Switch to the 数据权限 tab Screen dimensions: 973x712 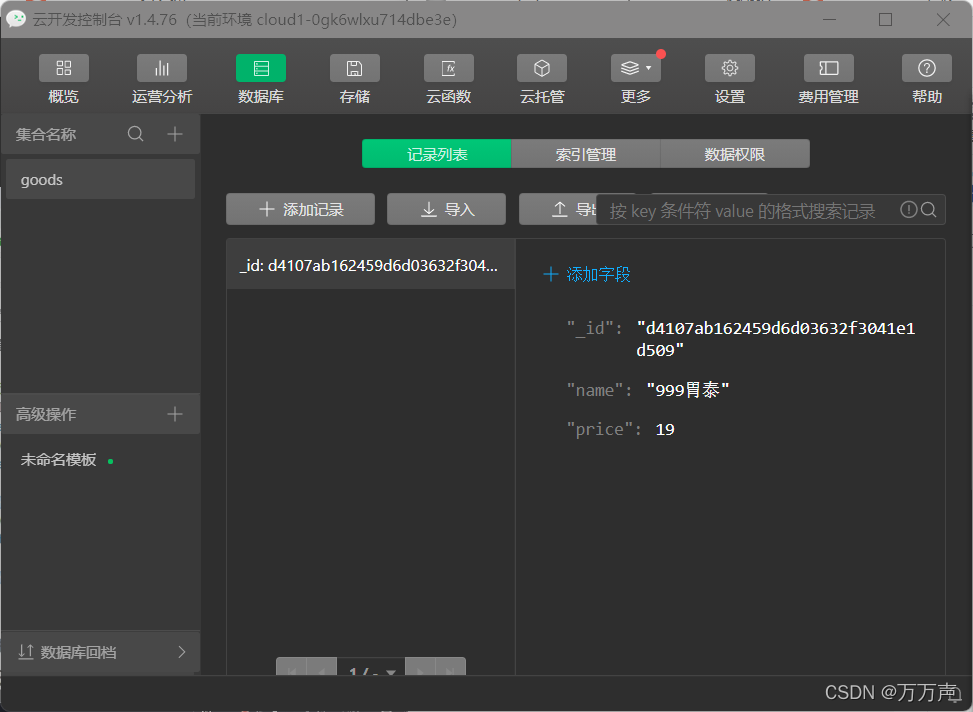(735, 154)
